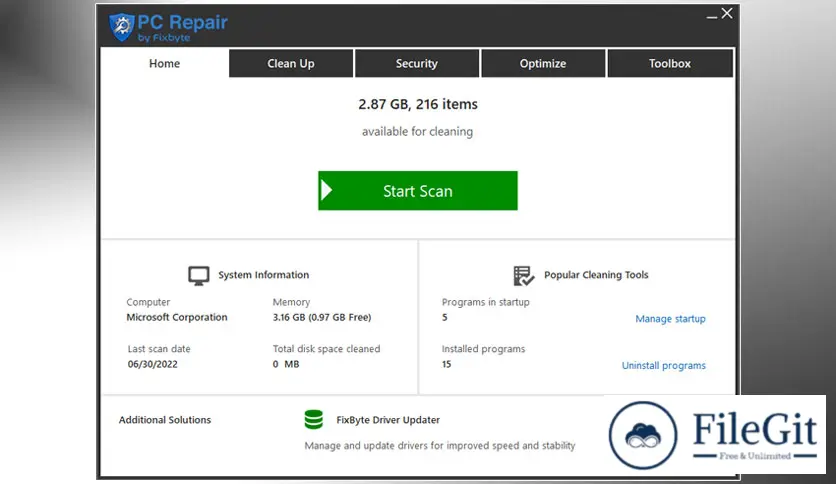Click the last scan date '06/30/2022'

point(152,364)
